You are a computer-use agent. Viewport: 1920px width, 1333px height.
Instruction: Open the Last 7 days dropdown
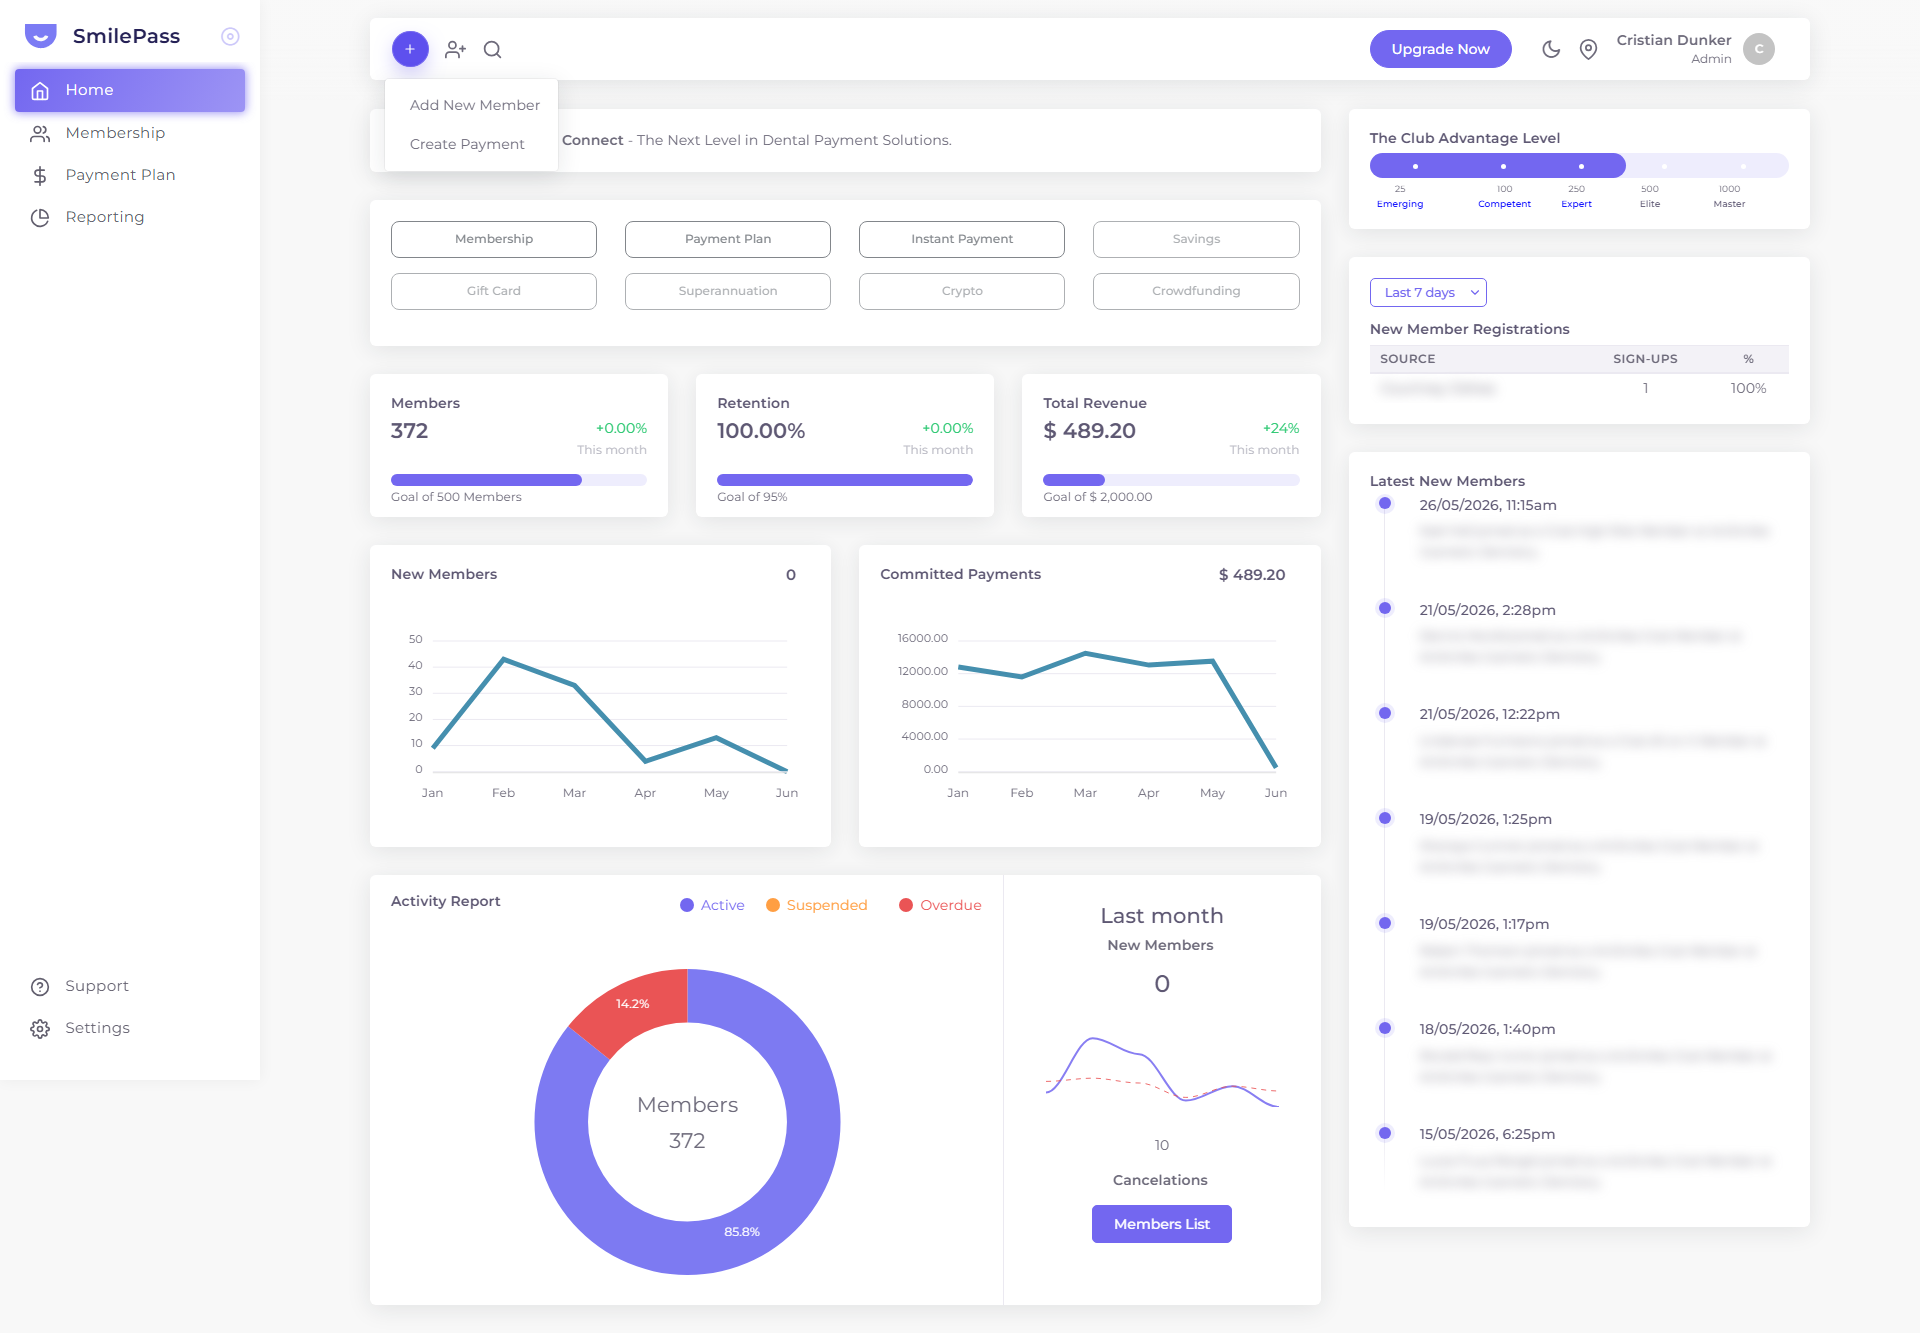[1428, 292]
